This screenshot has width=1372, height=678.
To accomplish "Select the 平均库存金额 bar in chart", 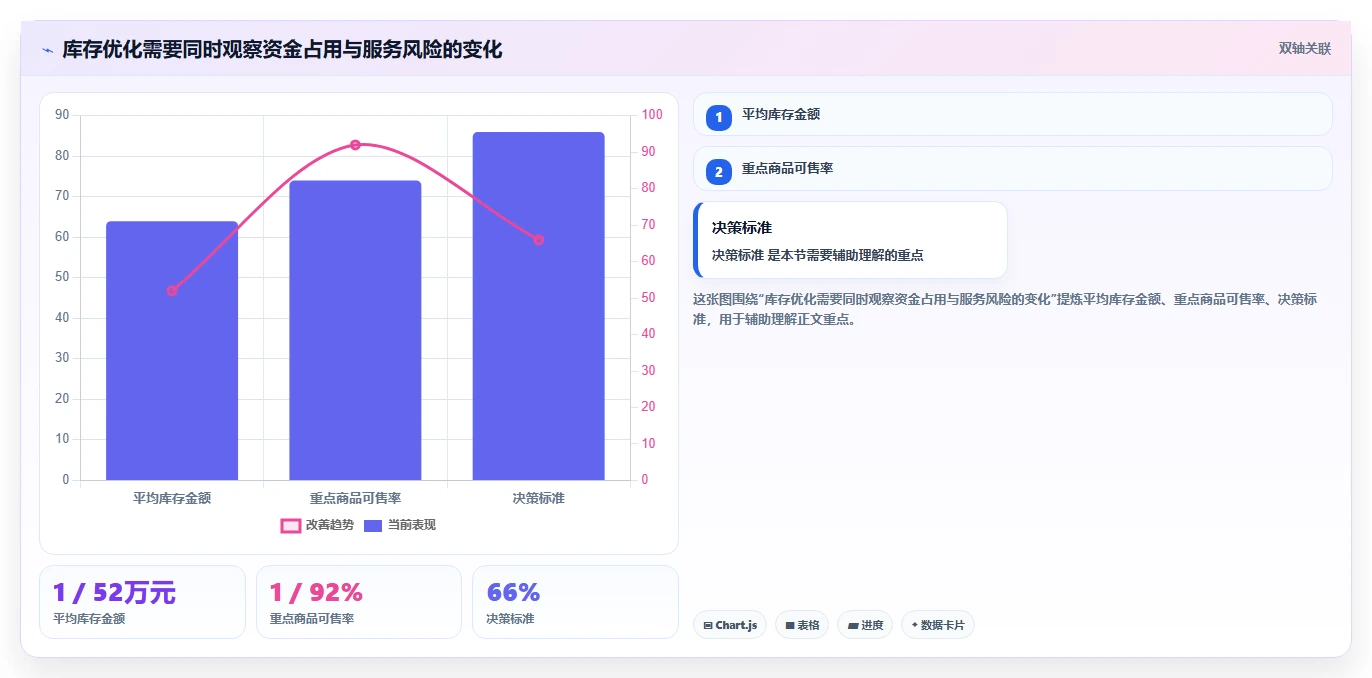I will pyautogui.click(x=172, y=351).
